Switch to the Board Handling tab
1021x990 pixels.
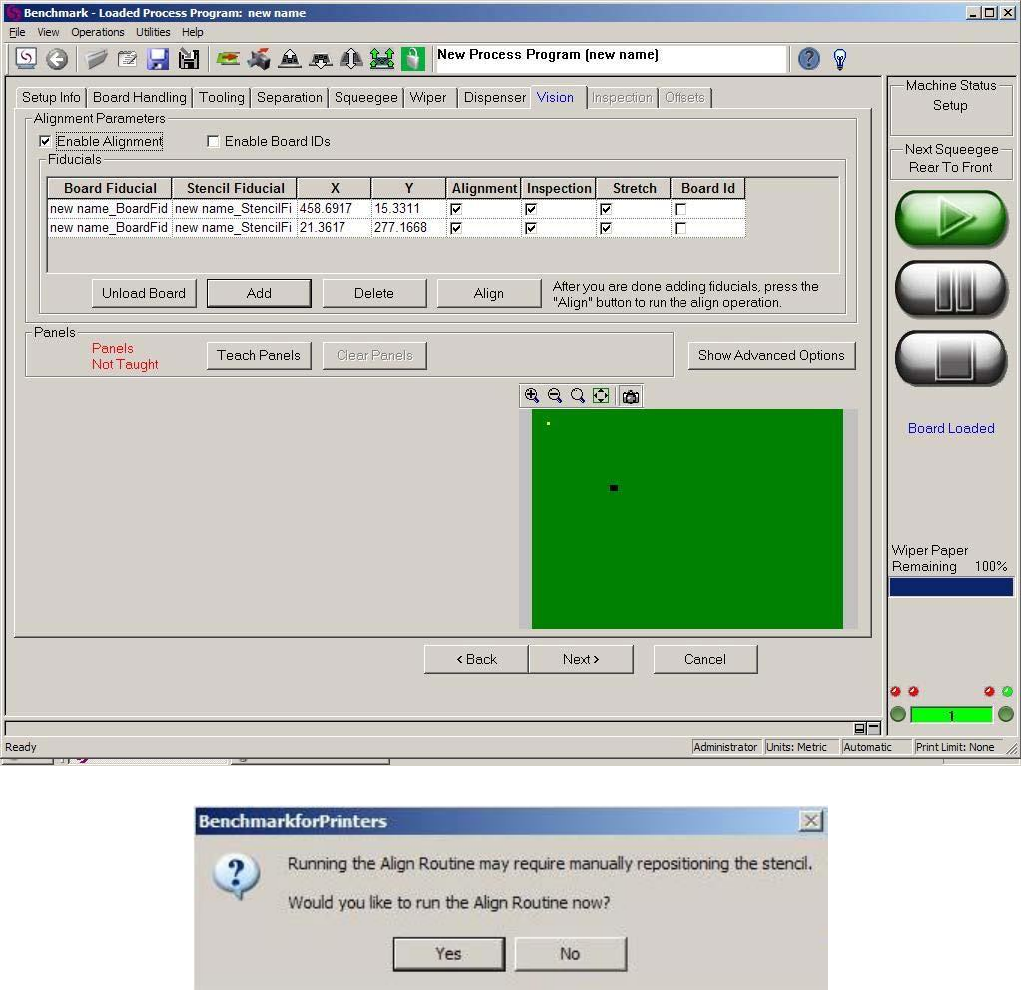point(139,98)
